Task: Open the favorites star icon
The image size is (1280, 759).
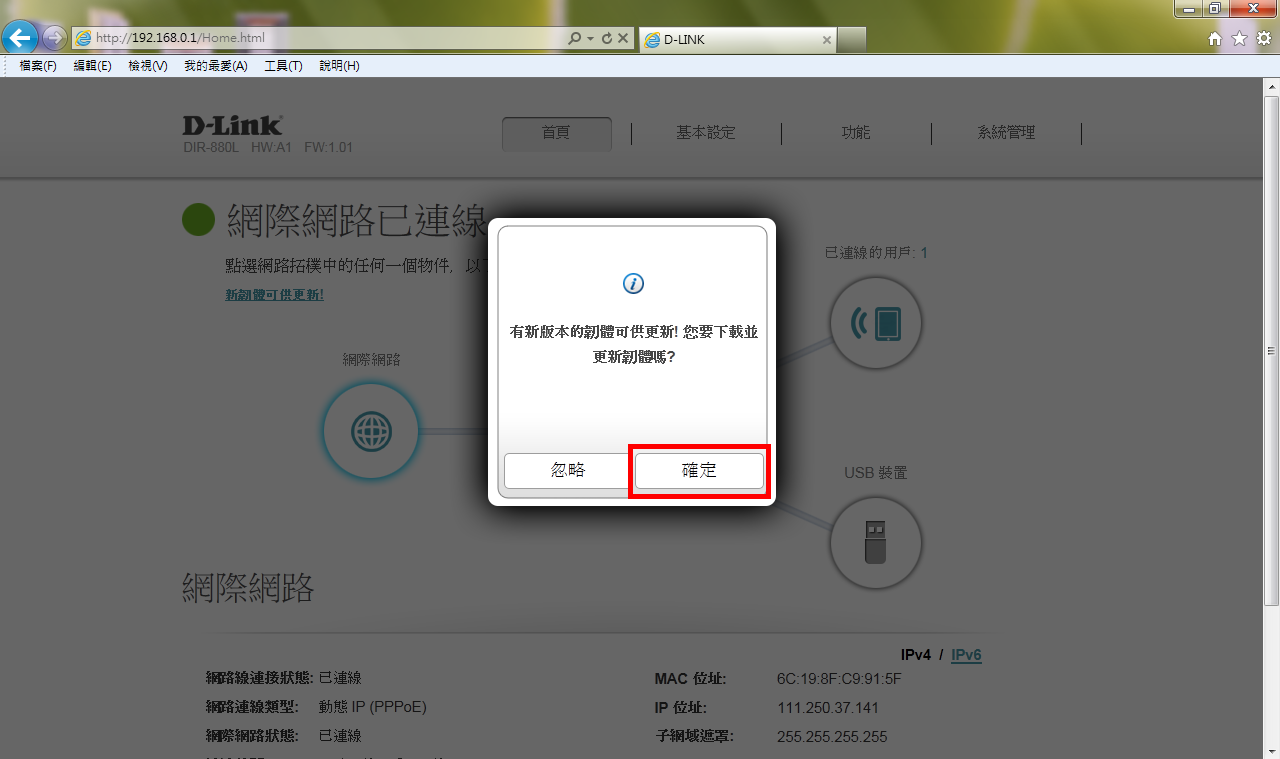Action: pyautogui.click(x=1239, y=39)
